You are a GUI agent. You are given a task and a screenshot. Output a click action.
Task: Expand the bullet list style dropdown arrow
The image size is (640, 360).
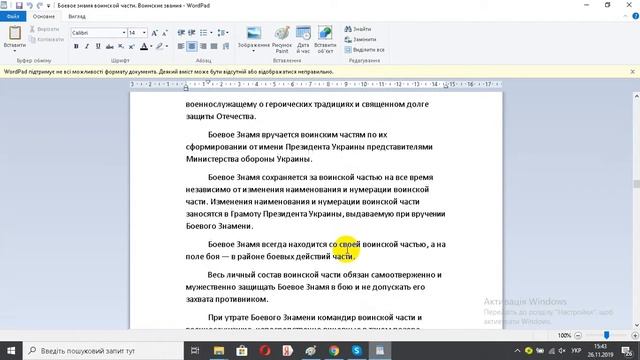point(211,33)
